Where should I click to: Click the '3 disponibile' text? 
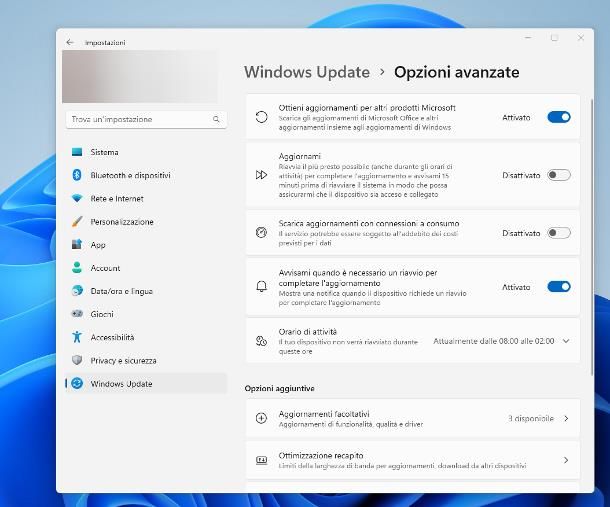(x=531, y=418)
